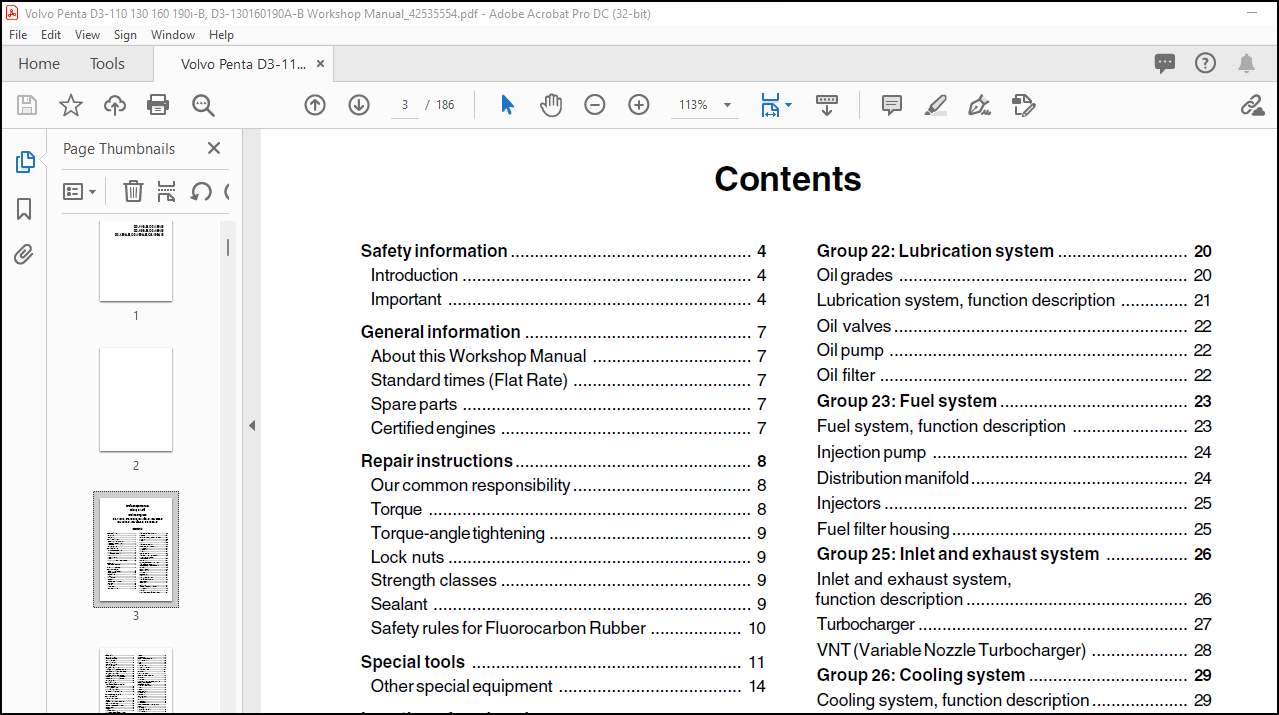
Task: Share link icon at toolbar end
Action: pyautogui.click(x=1252, y=105)
